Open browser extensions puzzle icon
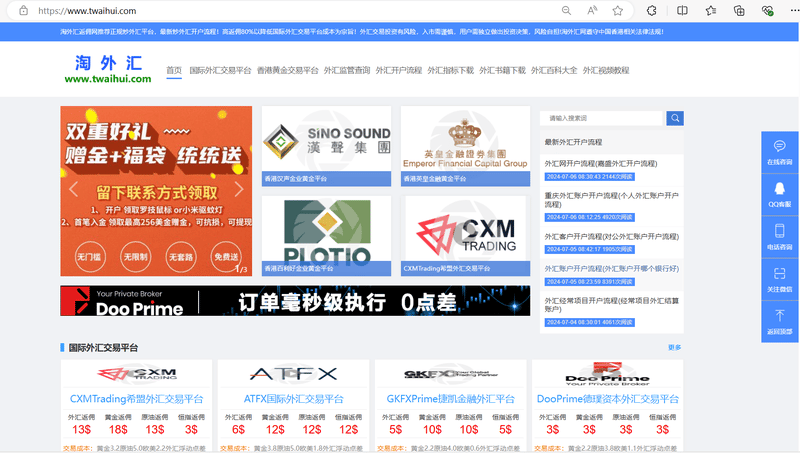This screenshot has width=800, height=453. pyautogui.click(x=652, y=11)
